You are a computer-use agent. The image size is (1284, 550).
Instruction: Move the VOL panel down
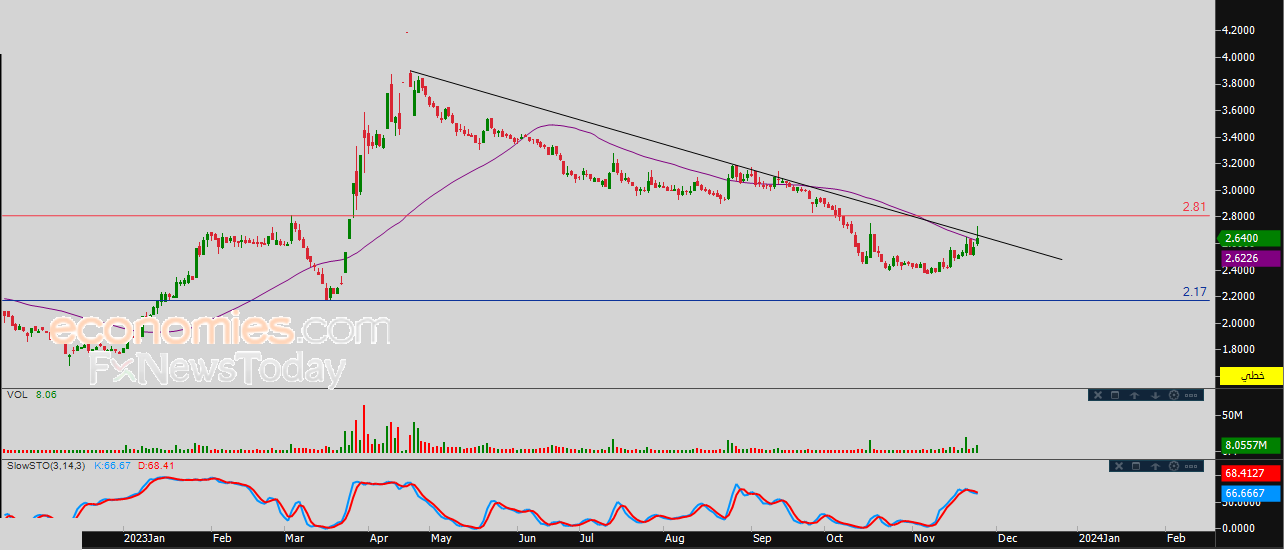pos(1155,395)
